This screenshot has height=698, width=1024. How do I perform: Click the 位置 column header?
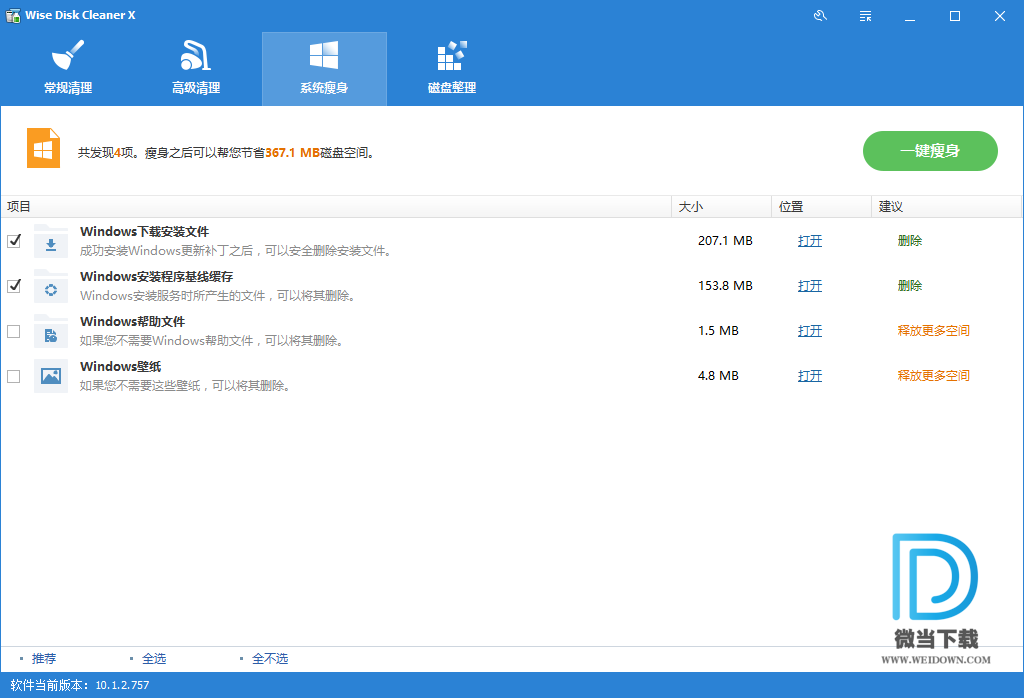coord(822,207)
